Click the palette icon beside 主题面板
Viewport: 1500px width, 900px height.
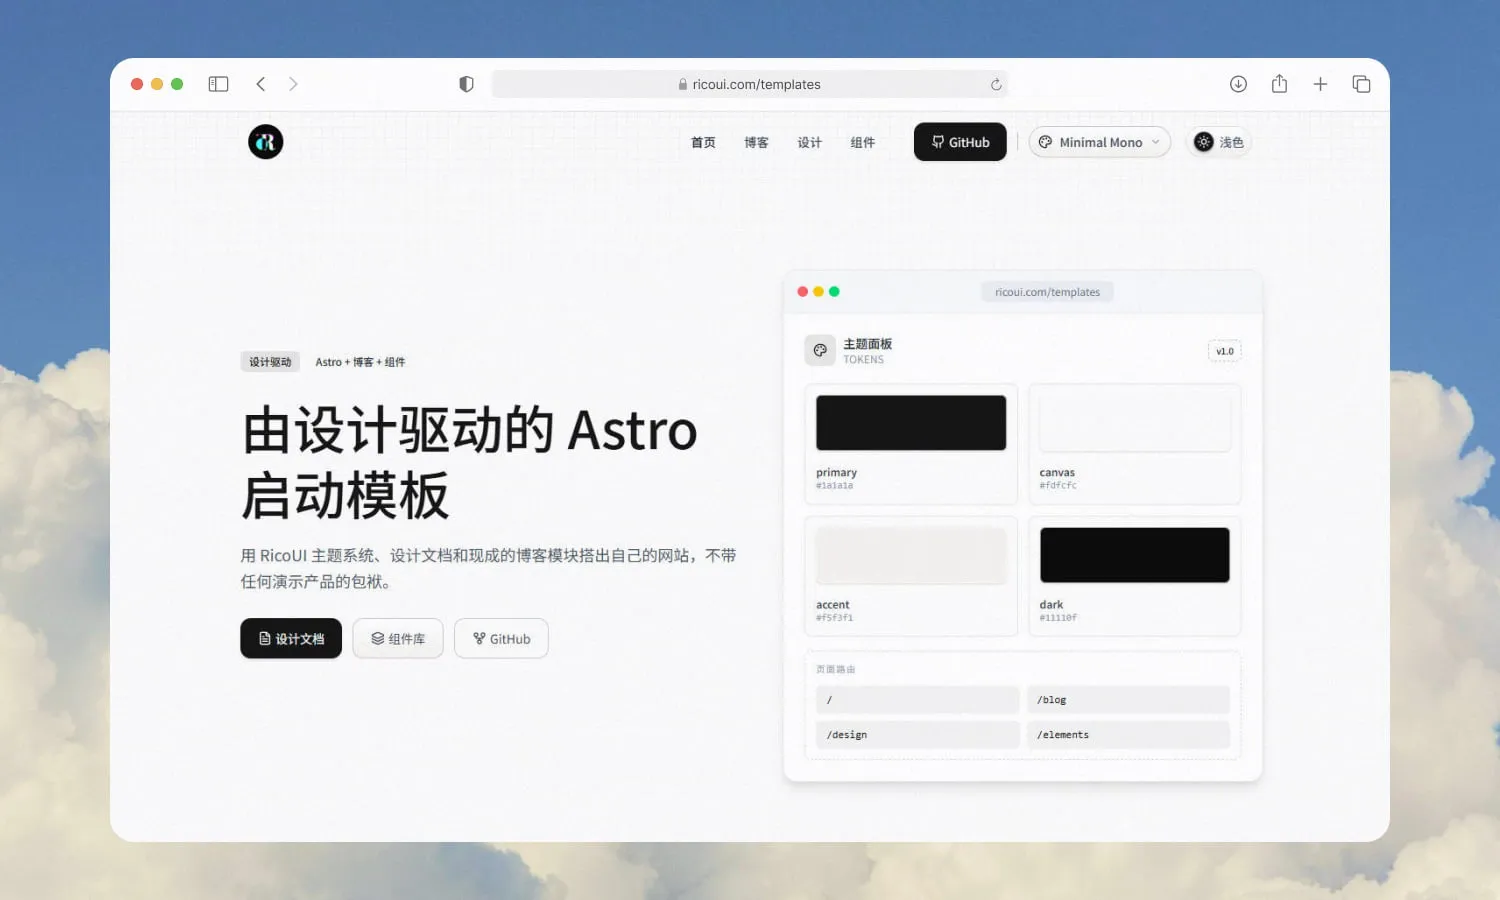pyautogui.click(x=820, y=350)
